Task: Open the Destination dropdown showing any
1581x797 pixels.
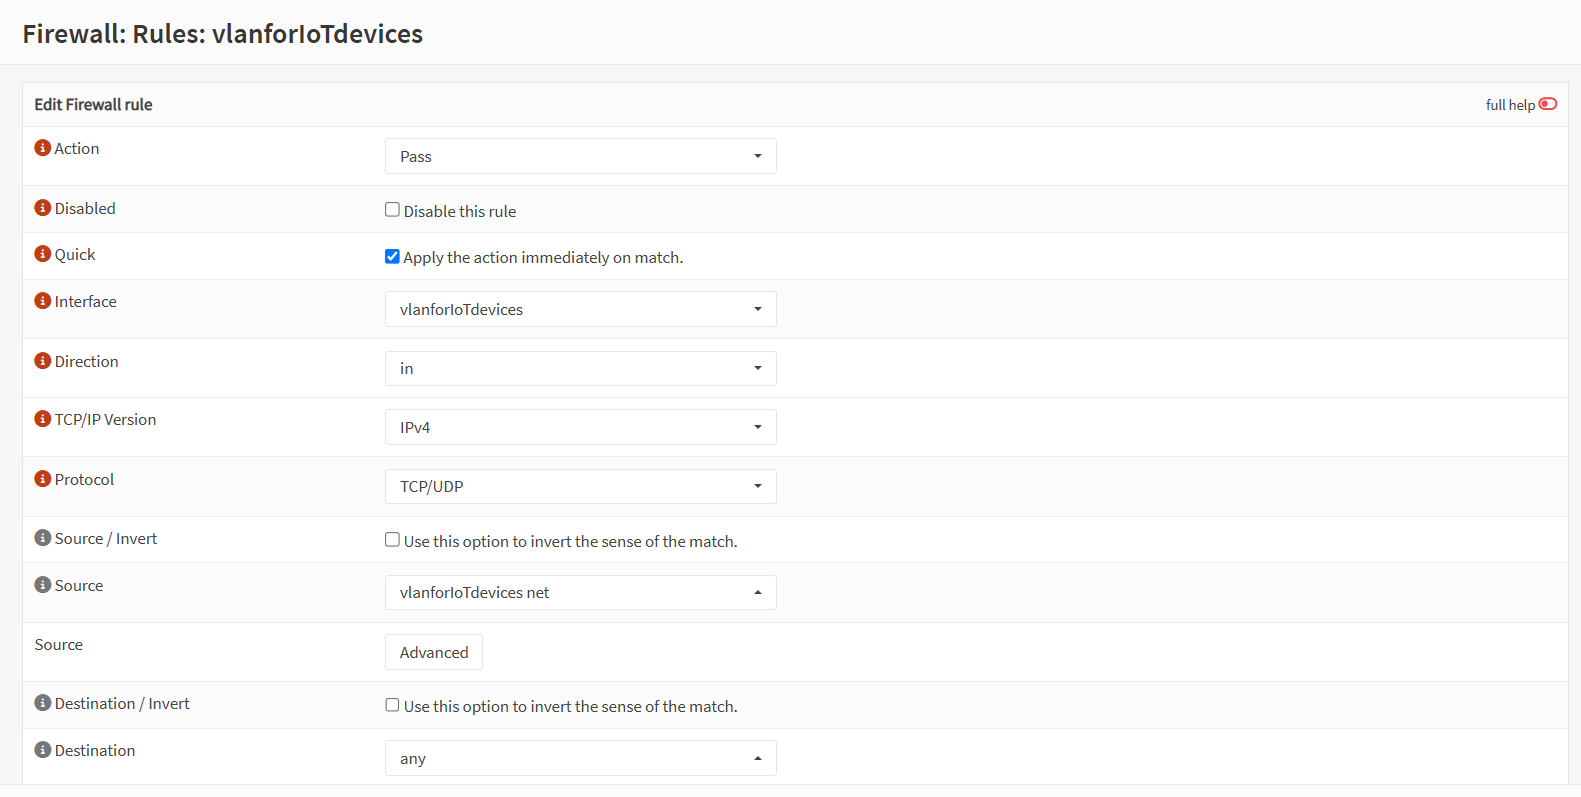Action: [x=581, y=758]
